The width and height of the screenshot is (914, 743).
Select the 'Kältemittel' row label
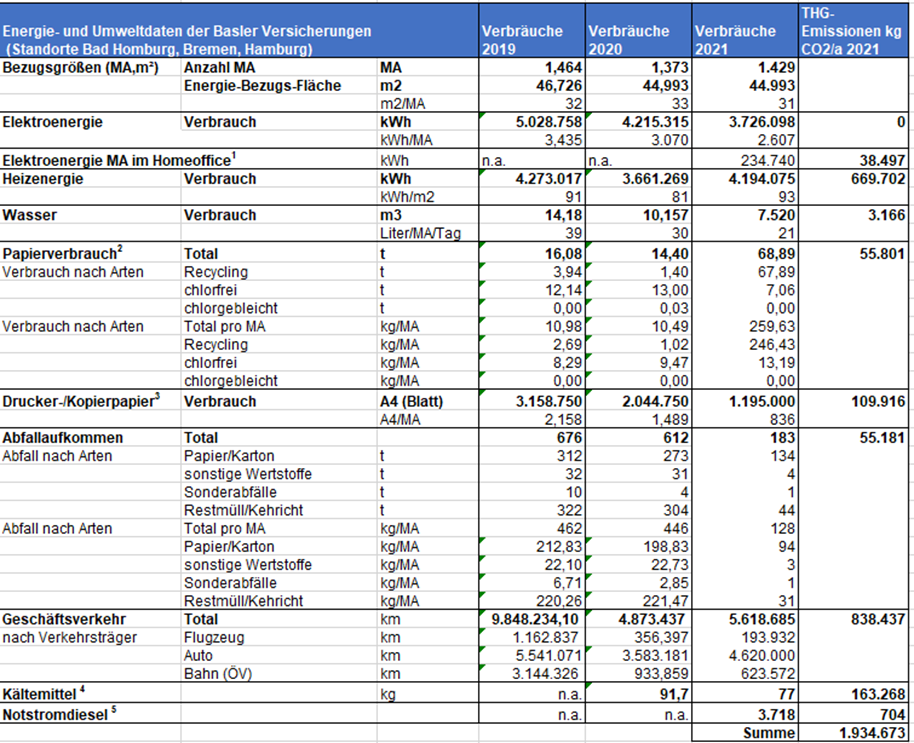(x=44, y=693)
